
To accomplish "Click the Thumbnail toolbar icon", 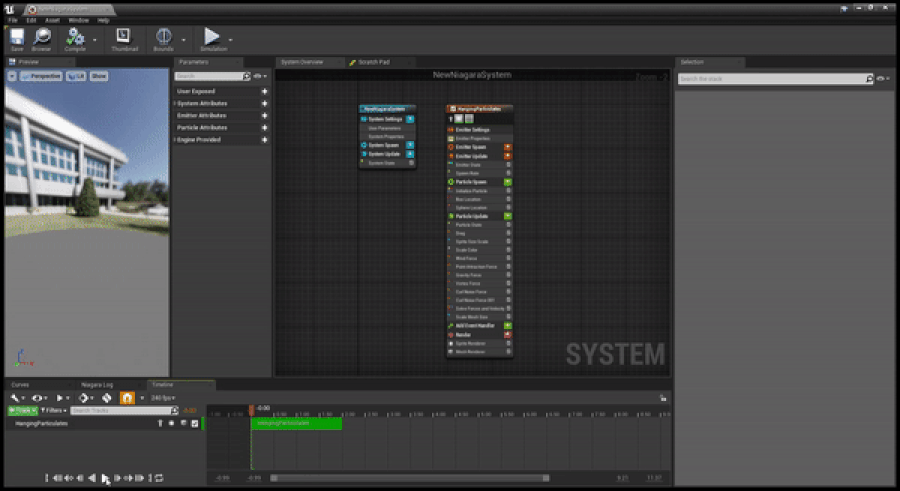I will (x=123, y=37).
